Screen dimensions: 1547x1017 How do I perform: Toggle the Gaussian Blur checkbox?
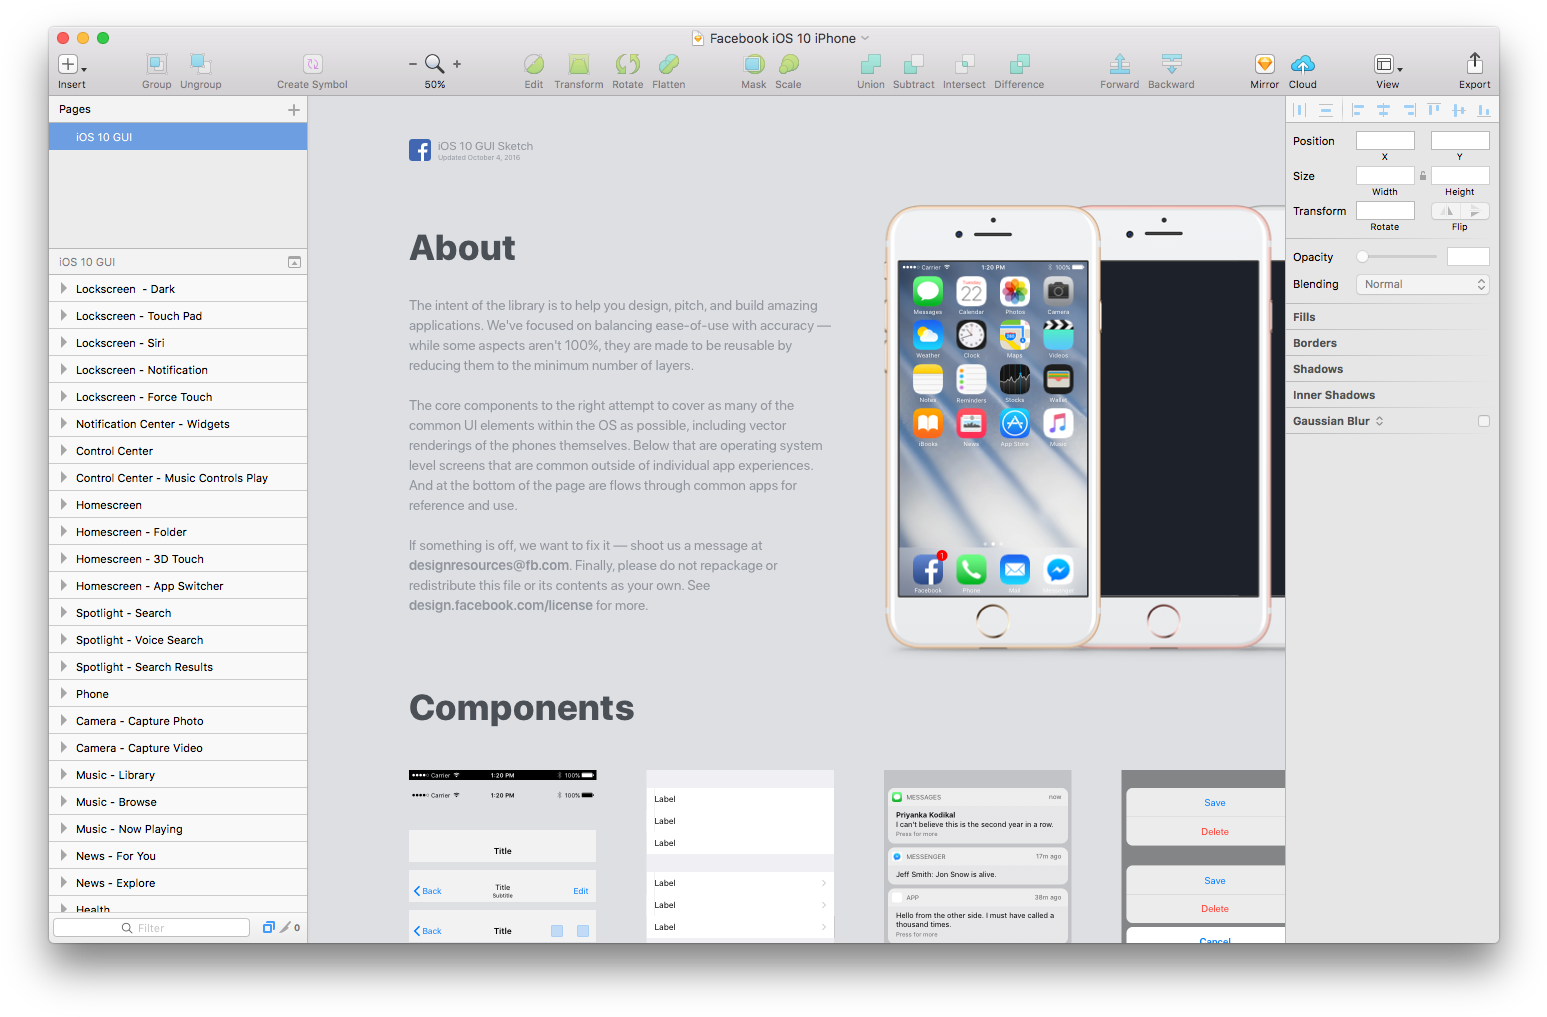(x=1484, y=421)
